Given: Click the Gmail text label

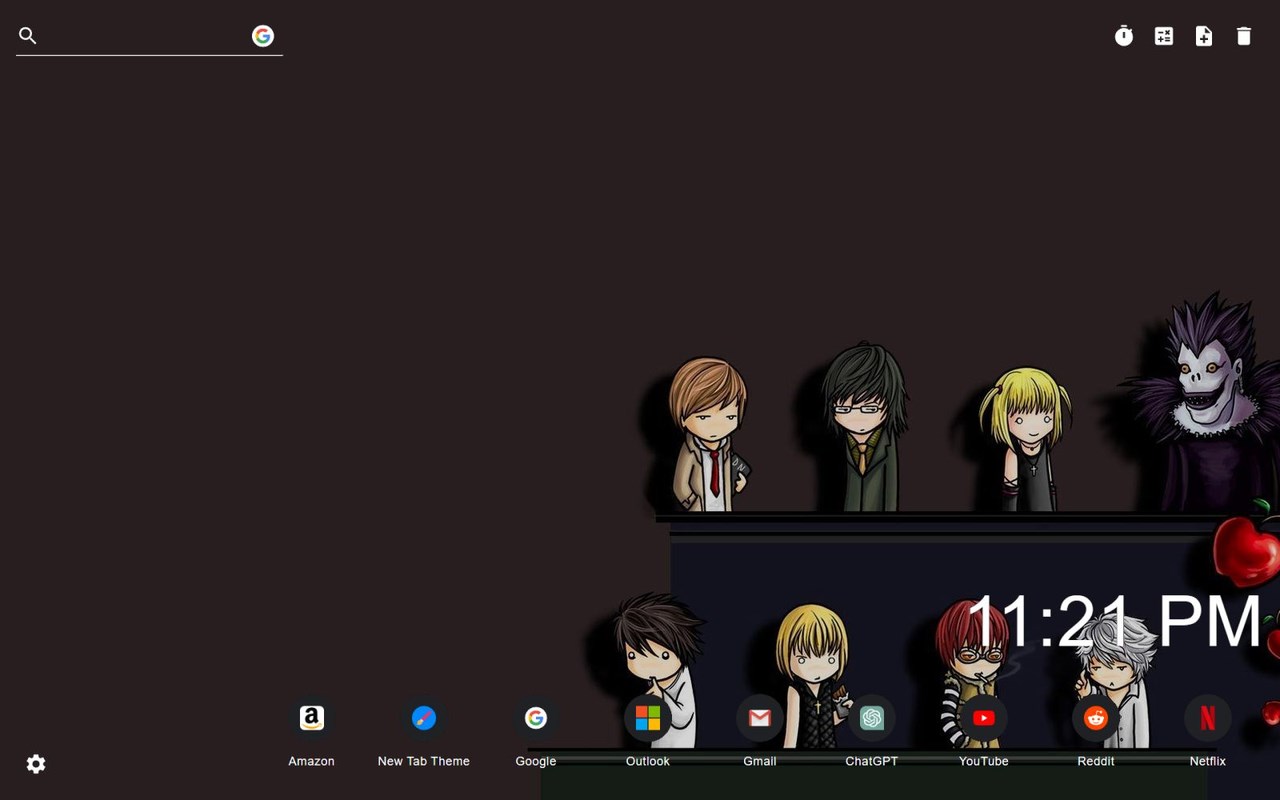Looking at the screenshot, I should tap(760, 761).
